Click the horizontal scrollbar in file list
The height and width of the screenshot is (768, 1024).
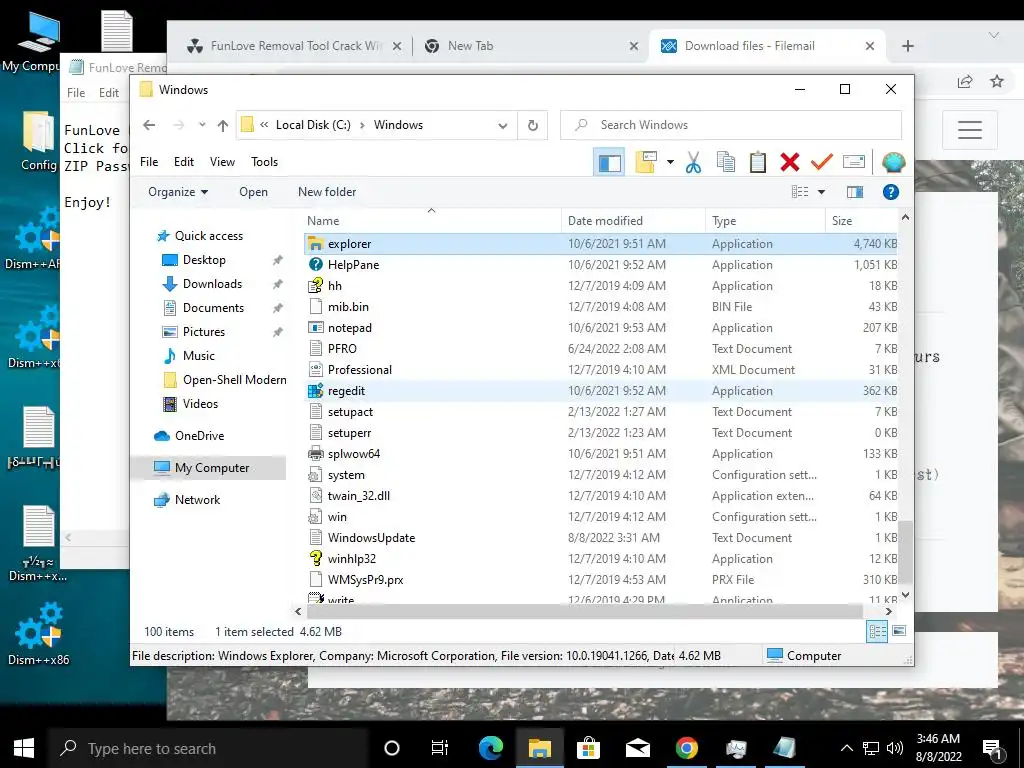[584, 611]
